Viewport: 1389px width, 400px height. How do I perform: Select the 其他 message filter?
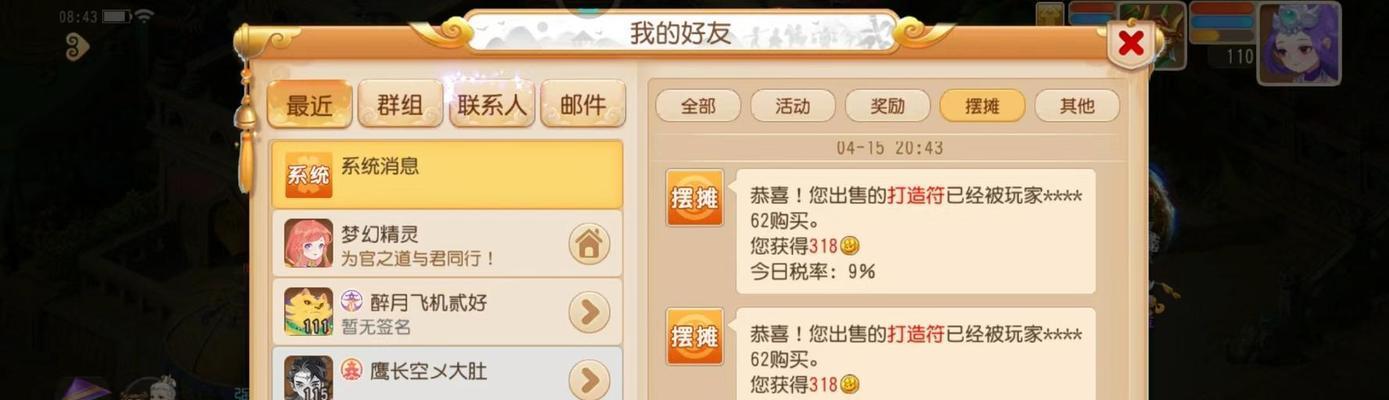(1077, 105)
